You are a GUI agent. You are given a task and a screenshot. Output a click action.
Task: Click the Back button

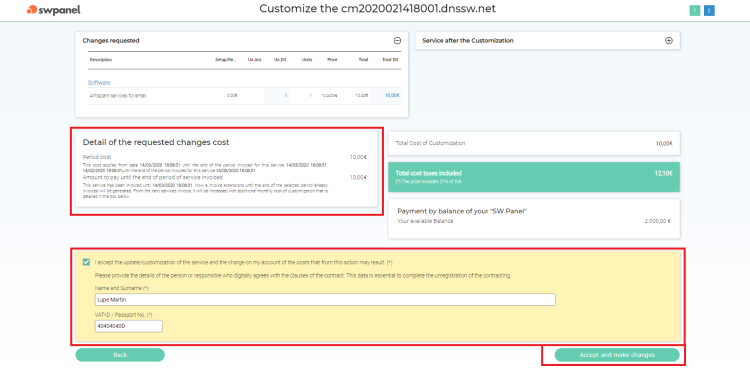tap(120, 355)
